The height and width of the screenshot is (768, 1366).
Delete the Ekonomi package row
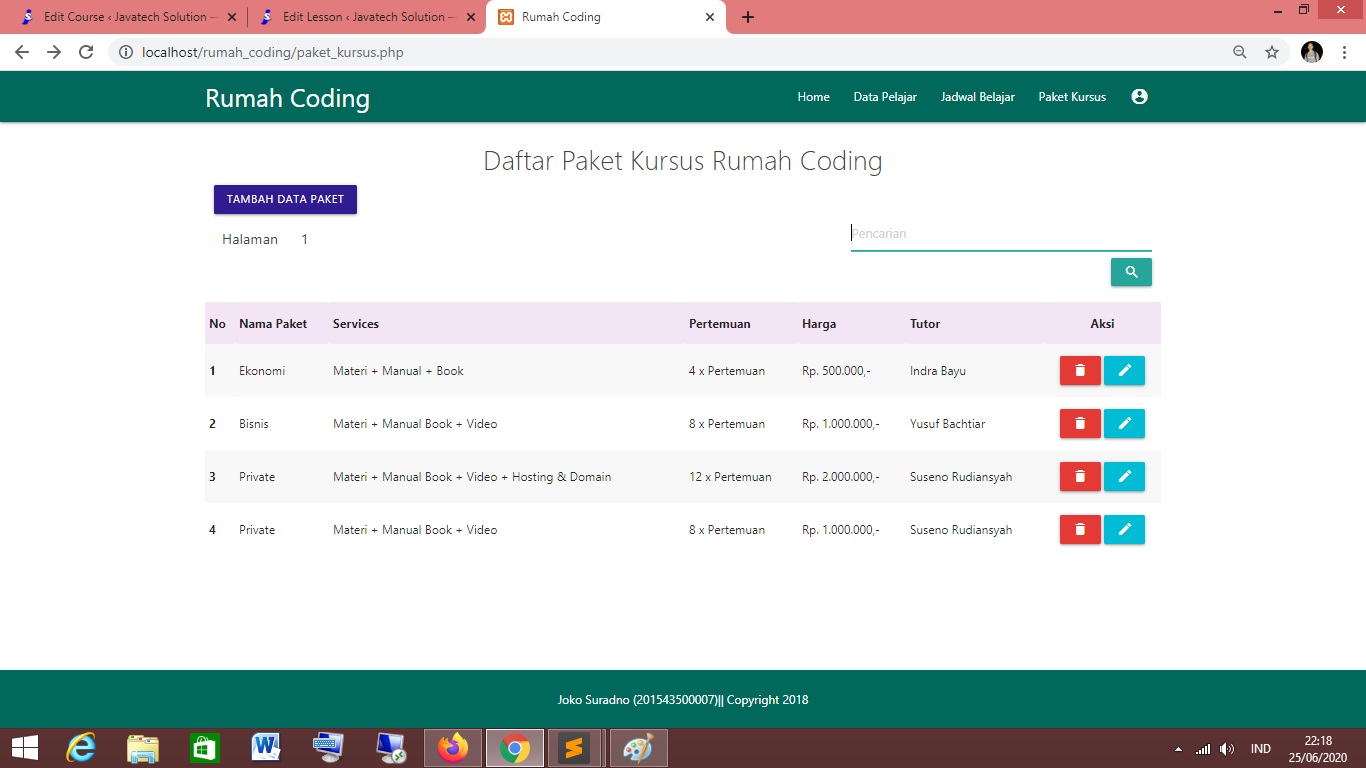(1079, 371)
